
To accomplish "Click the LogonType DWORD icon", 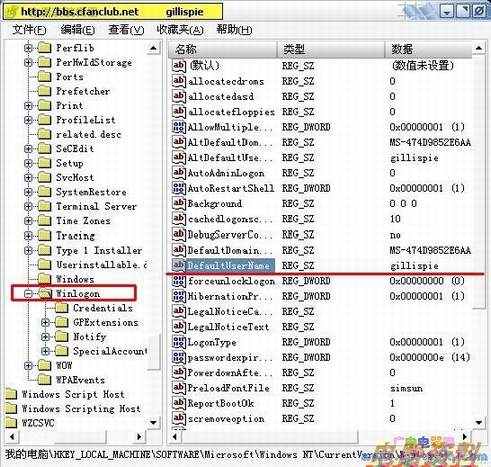I will coord(178,342).
